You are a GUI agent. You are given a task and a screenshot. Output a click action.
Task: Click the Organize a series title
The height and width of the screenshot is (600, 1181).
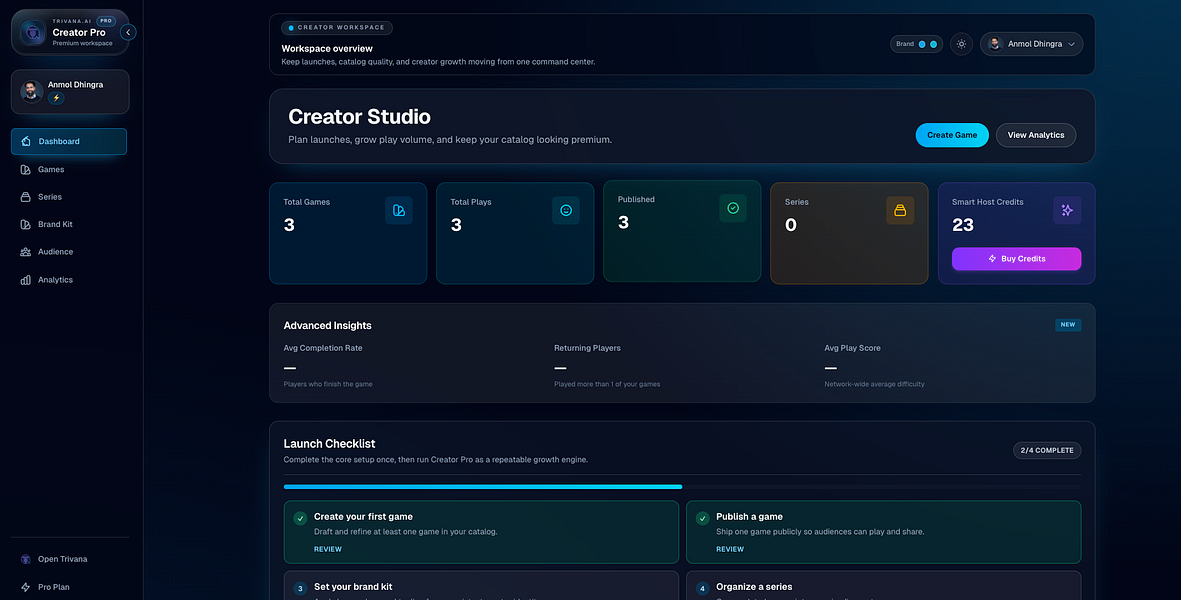754,587
